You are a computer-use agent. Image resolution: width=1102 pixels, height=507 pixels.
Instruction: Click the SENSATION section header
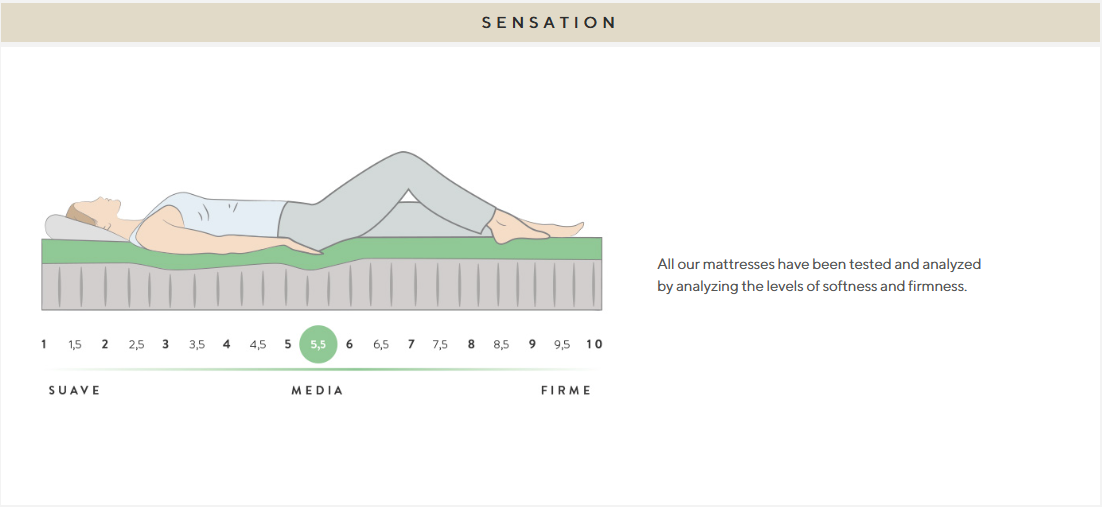click(550, 22)
